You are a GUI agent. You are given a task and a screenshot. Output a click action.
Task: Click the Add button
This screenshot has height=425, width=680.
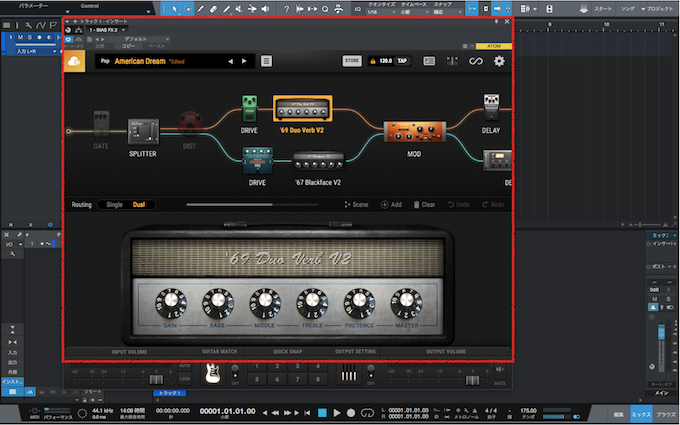click(x=391, y=205)
